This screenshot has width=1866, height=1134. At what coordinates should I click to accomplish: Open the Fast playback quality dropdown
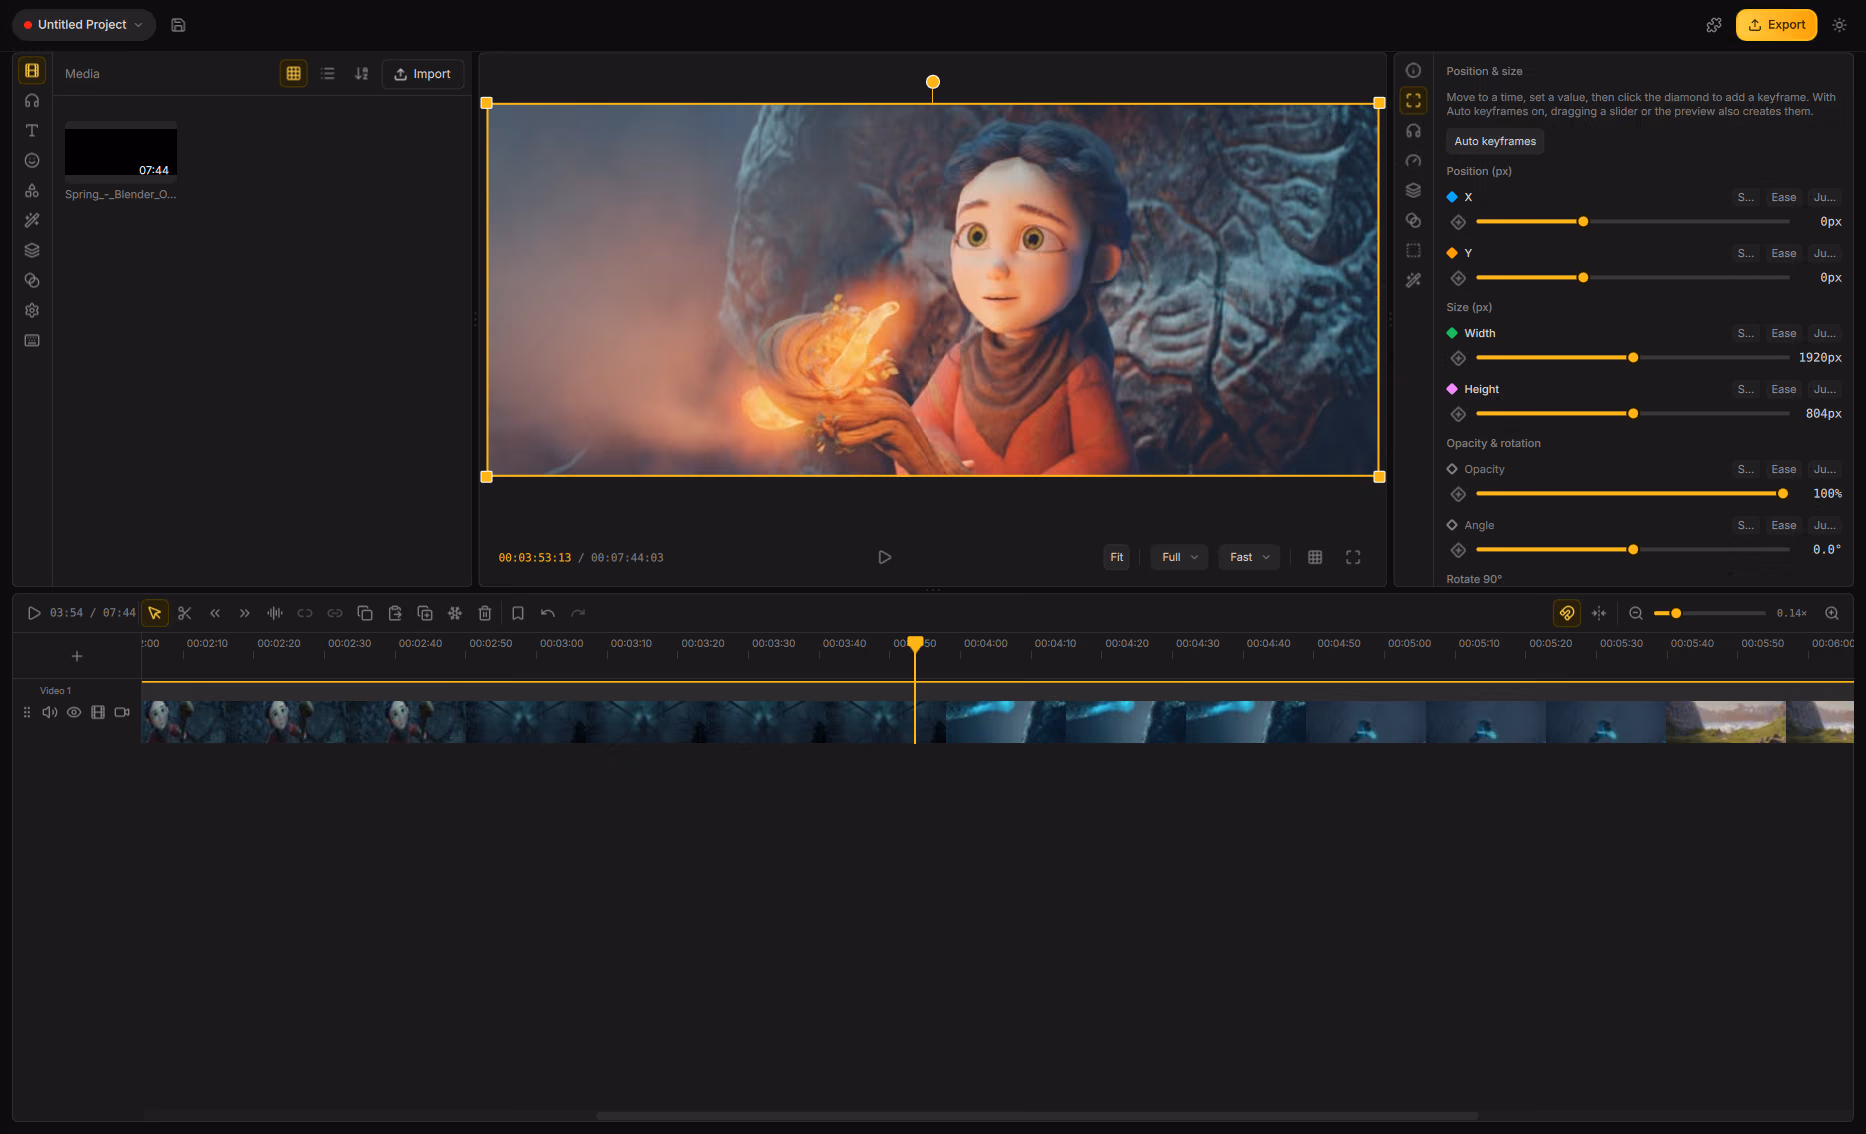1249,557
